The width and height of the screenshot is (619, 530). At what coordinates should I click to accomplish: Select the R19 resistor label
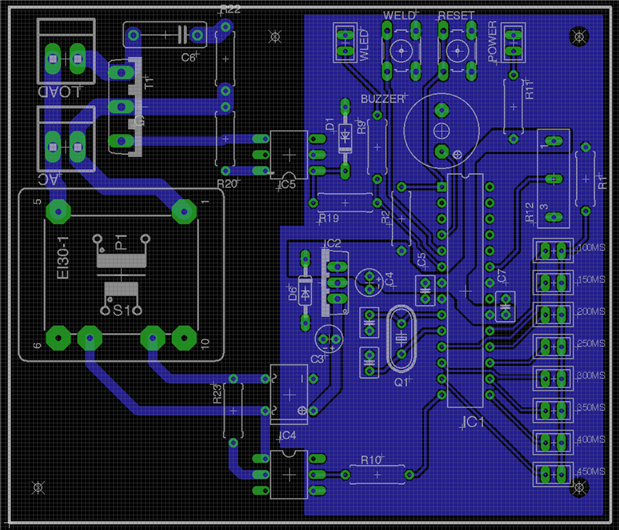329,218
